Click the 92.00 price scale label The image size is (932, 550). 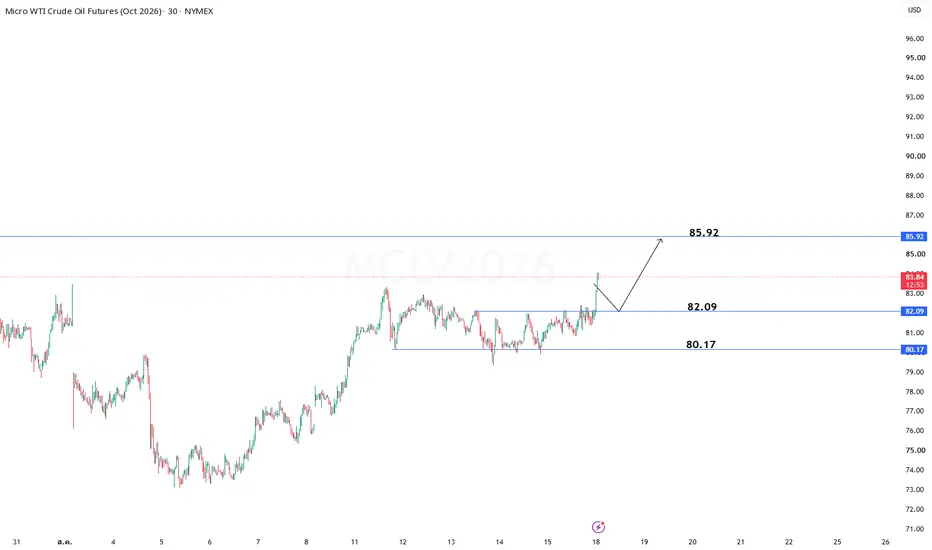tap(915, 117)
